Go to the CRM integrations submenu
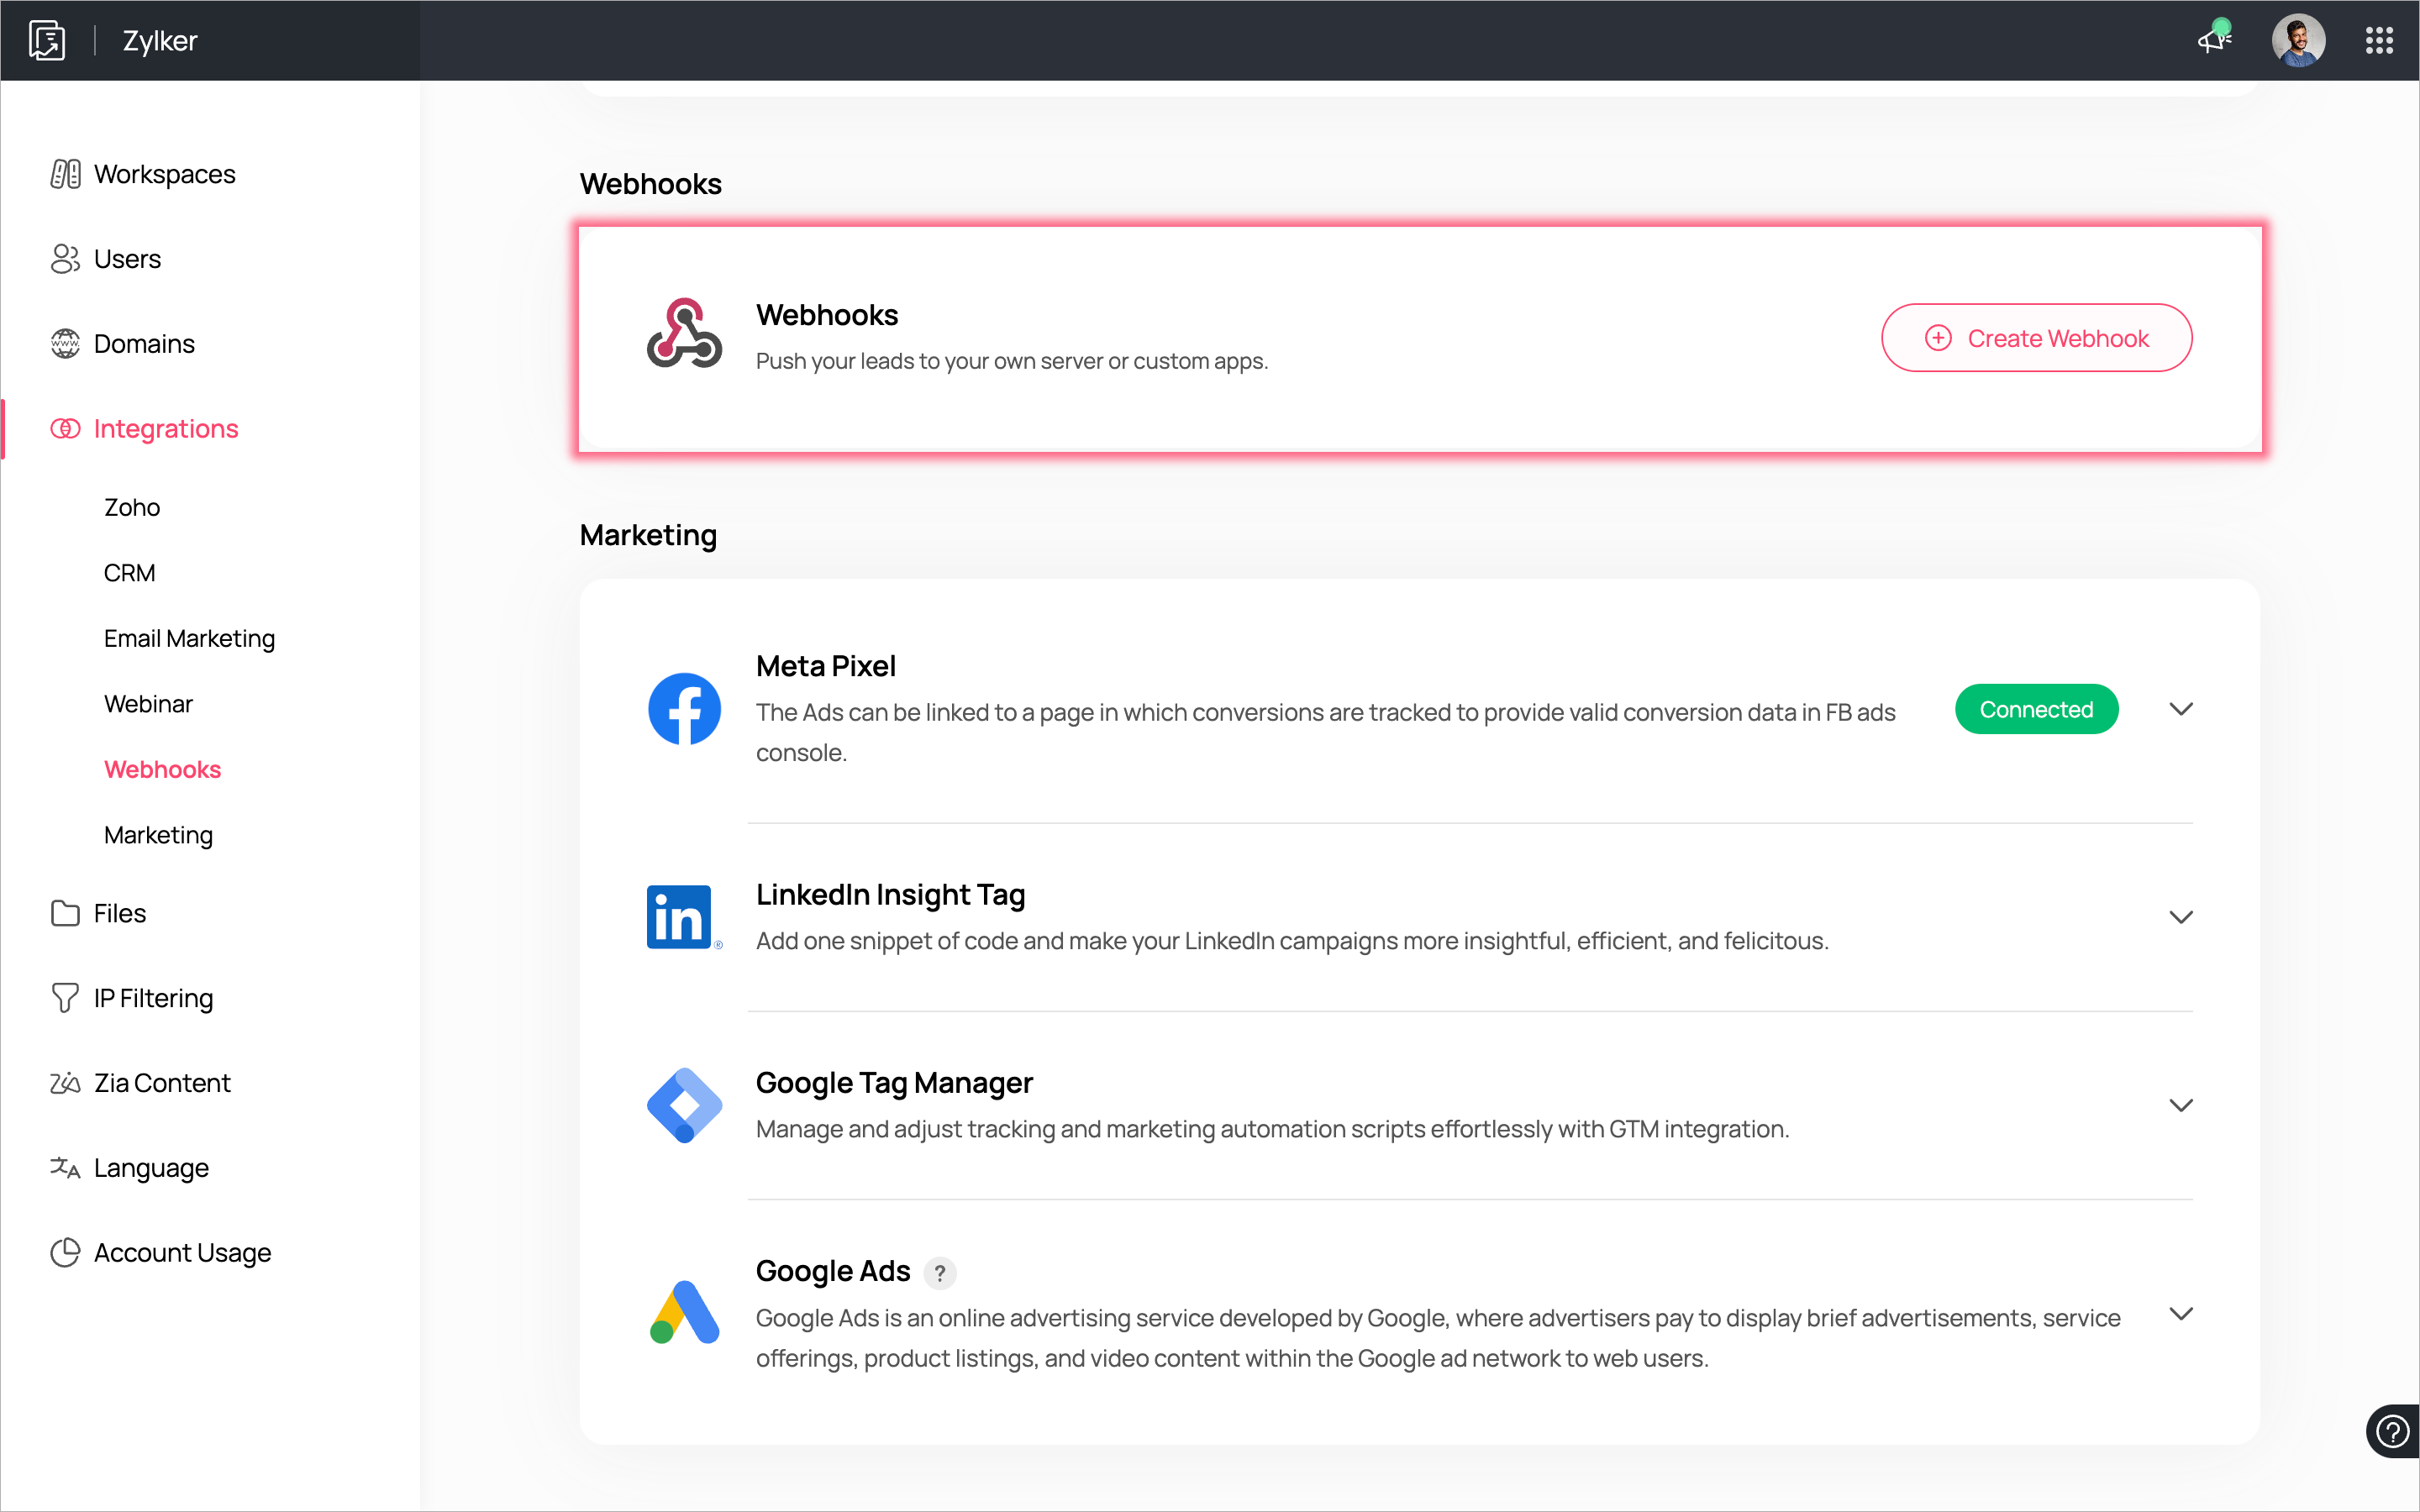The image size is (2420, 1512). click(x=130, y=573)
